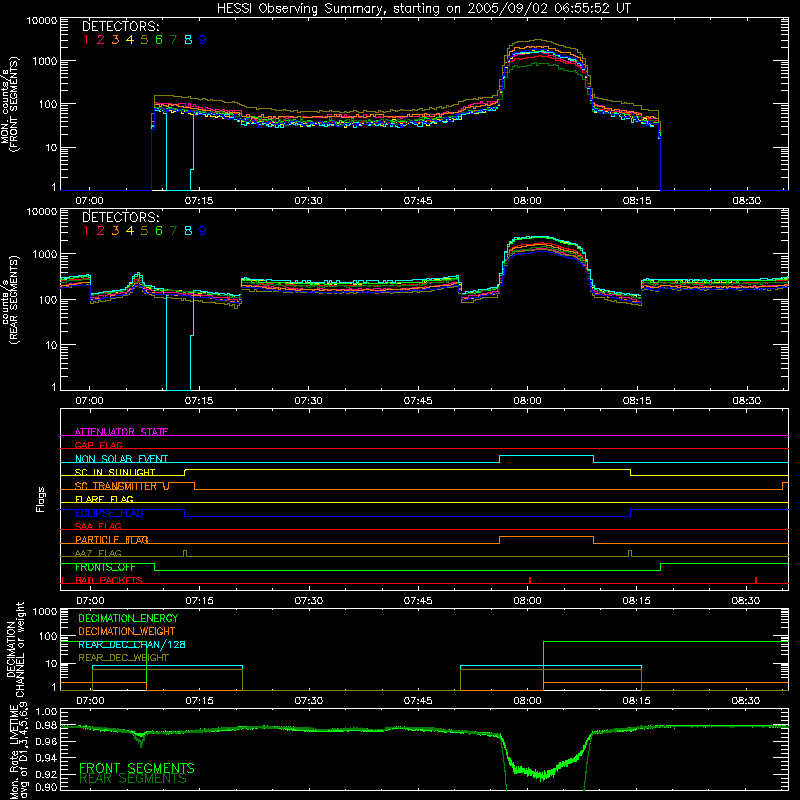This screenshot has width=800, height=800.
Task: Select the SC_TRANSMITTER flag label
Action: [x=115, y=486]
